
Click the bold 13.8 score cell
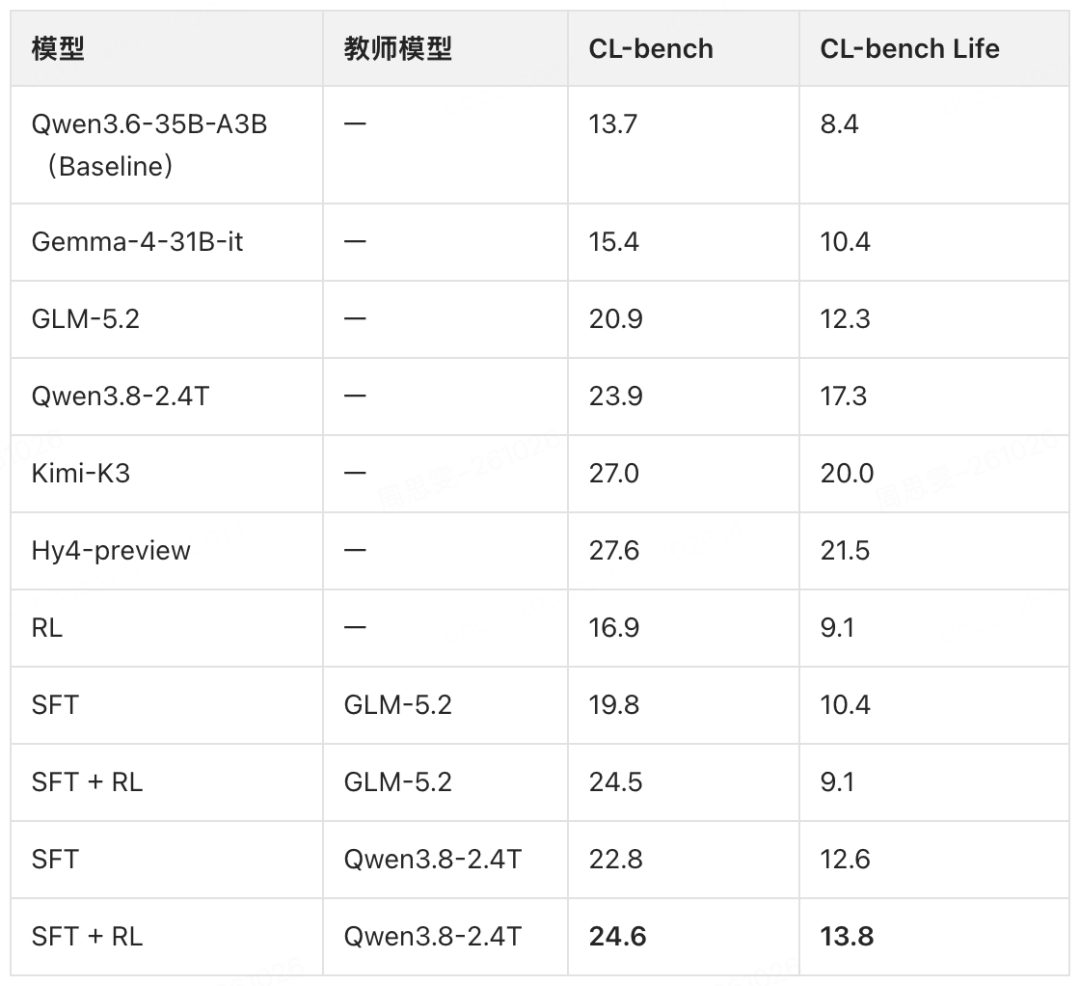[934, 936]
